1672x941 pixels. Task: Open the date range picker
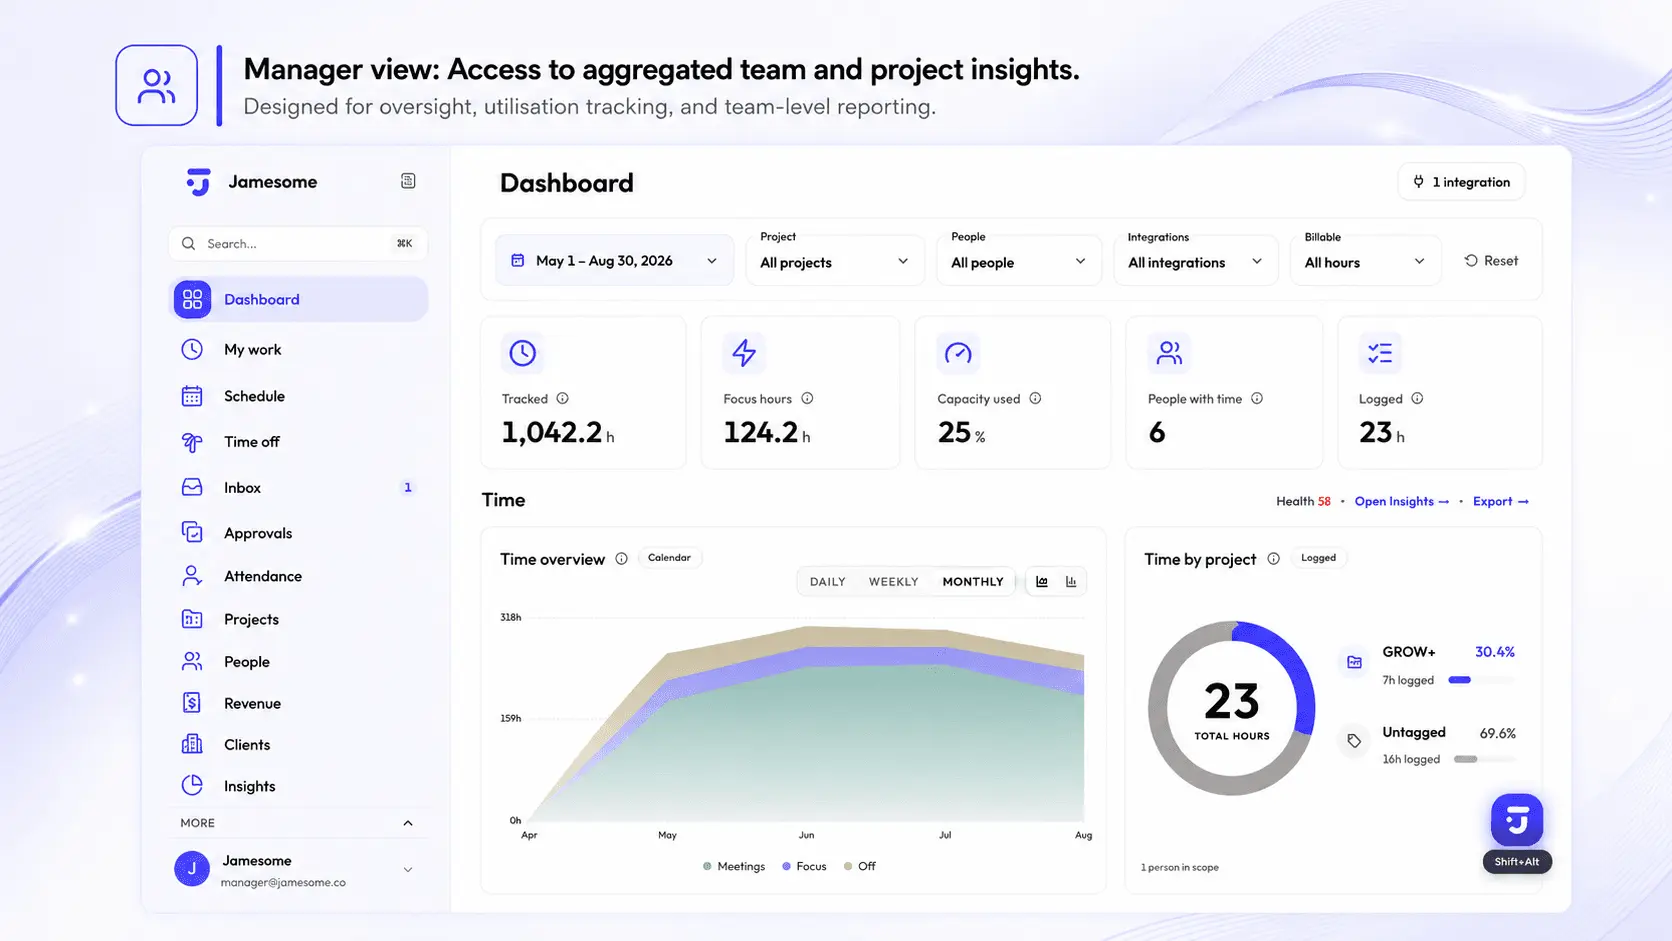tap(614, 261)
